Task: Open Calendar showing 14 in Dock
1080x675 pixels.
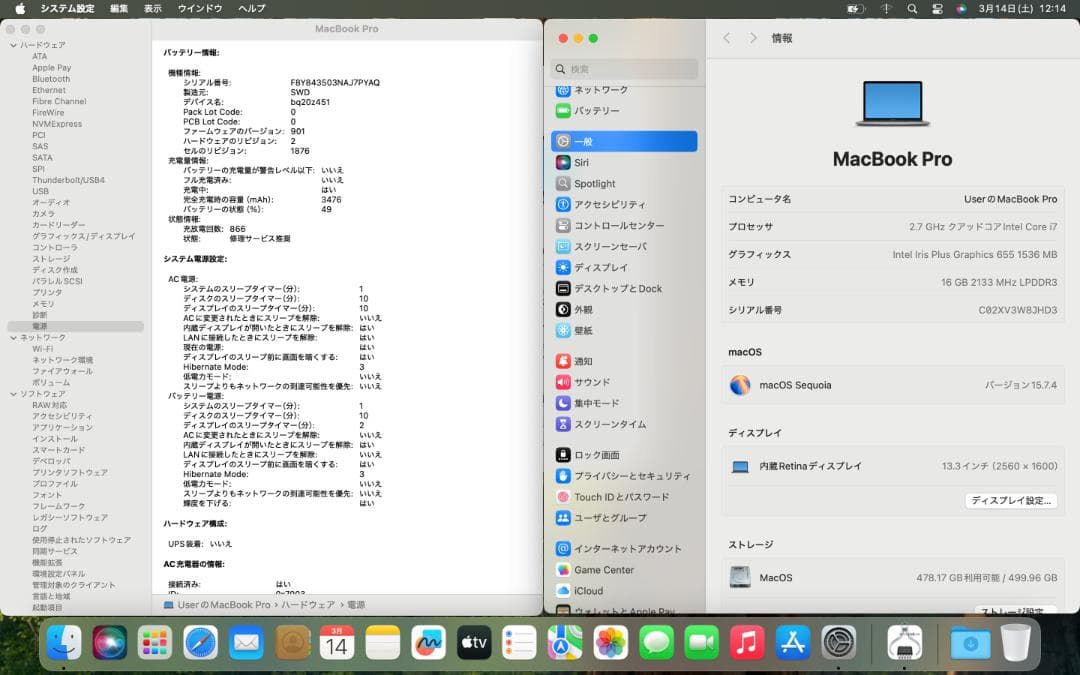Action: [x=338, y=643]
